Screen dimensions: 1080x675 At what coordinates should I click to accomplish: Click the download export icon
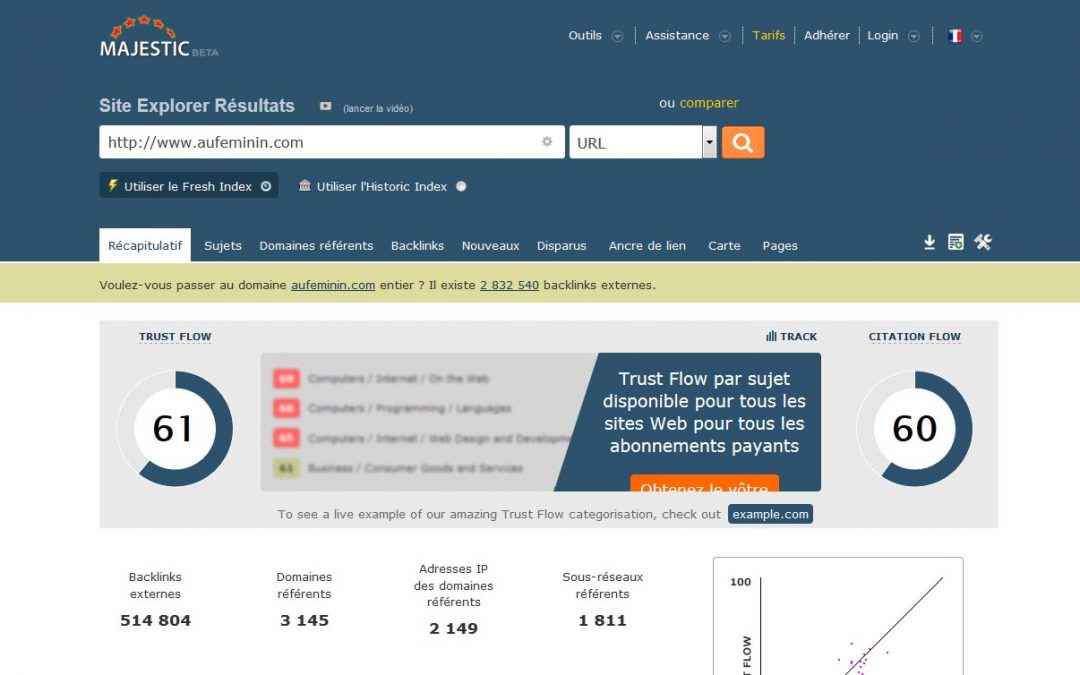[x=929, y=242]
